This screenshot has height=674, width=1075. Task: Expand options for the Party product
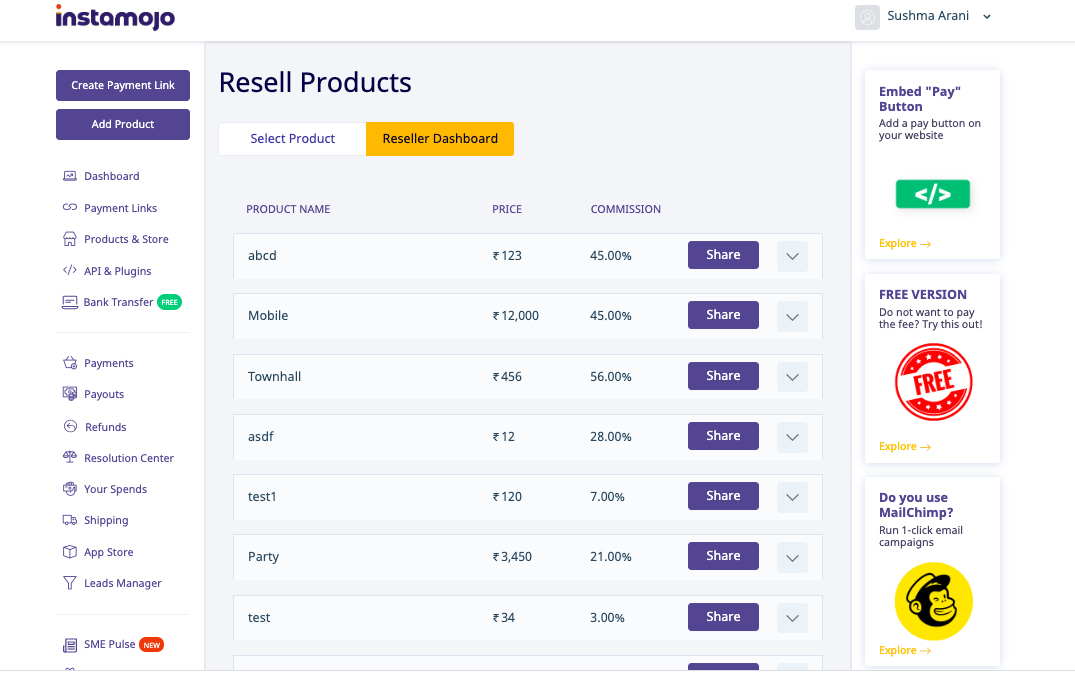coord(791,556)
